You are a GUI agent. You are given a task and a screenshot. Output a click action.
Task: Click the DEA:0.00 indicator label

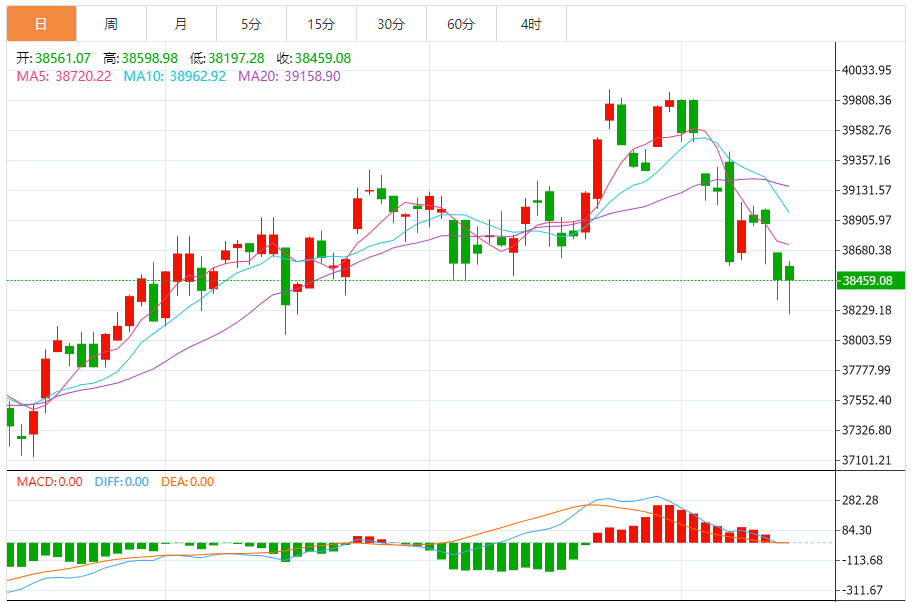pos(187,482)
